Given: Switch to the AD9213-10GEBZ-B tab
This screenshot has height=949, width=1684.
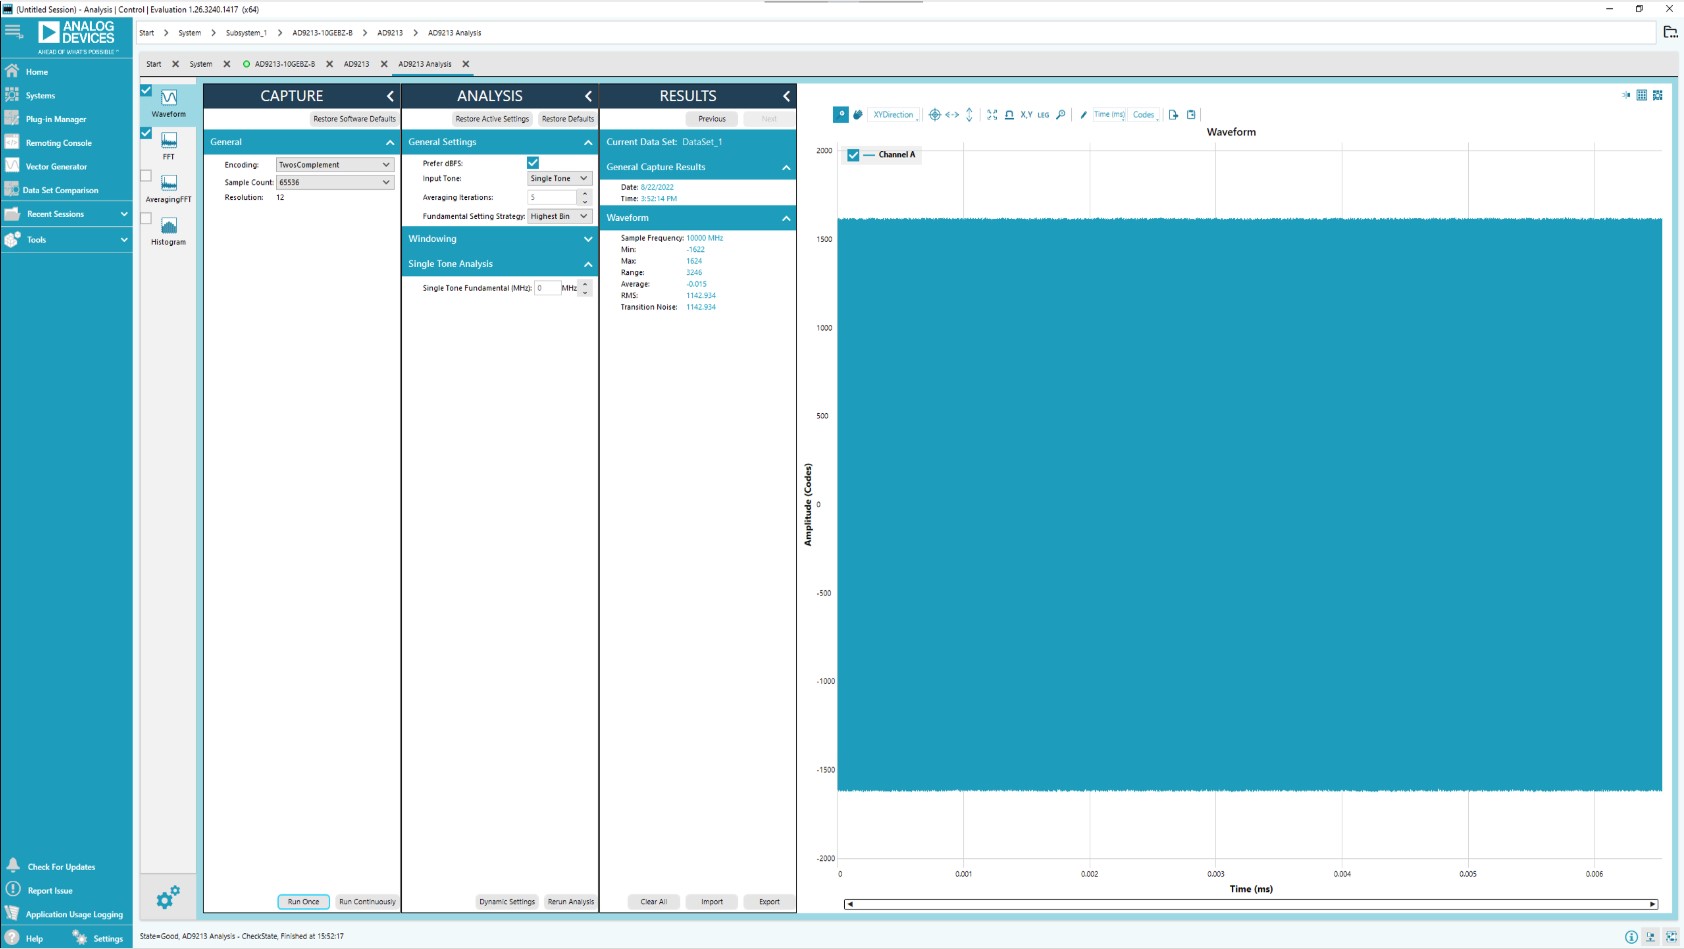Looking at the screenshot, I should click(x=284, y=64).
